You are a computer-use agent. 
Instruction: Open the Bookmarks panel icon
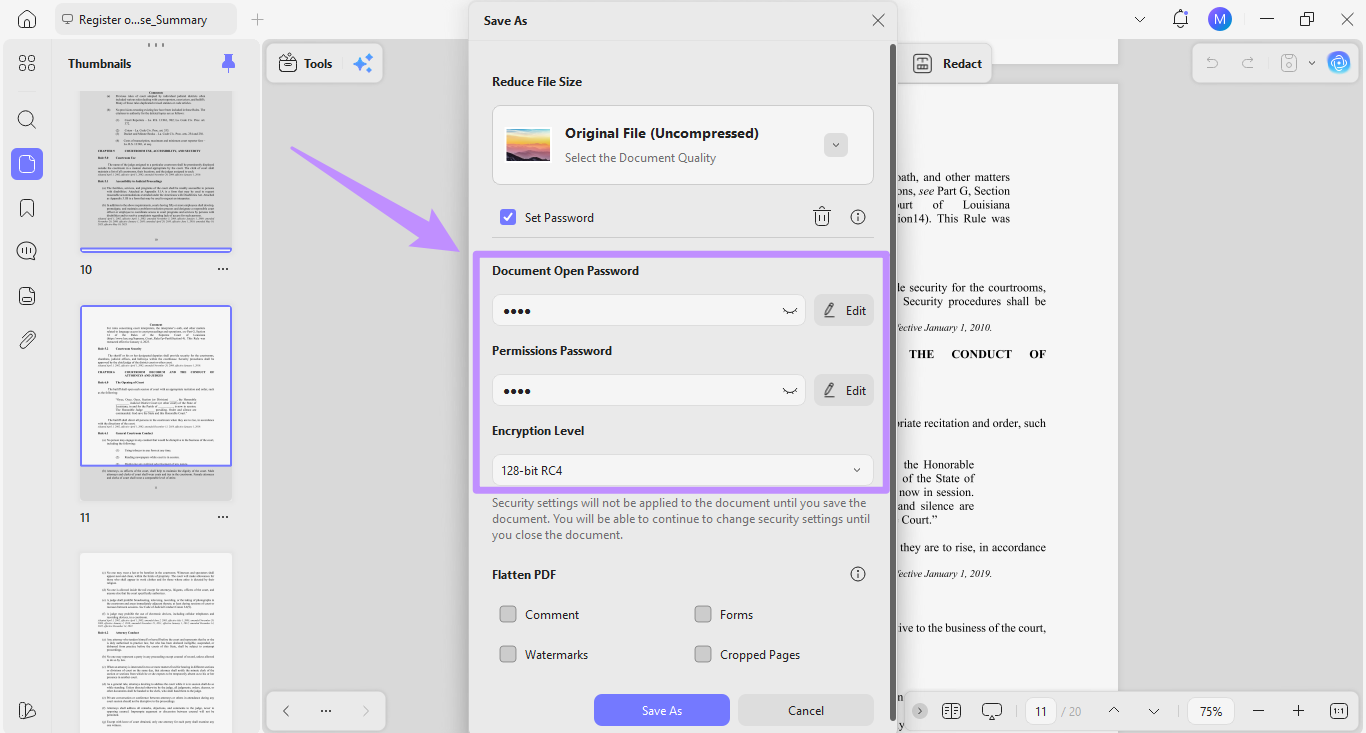tap(27, 208)
